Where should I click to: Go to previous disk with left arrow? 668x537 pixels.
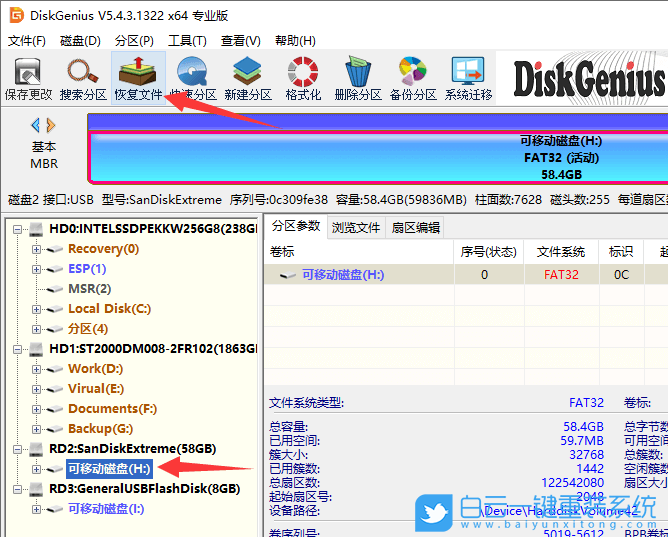(36, 125)
